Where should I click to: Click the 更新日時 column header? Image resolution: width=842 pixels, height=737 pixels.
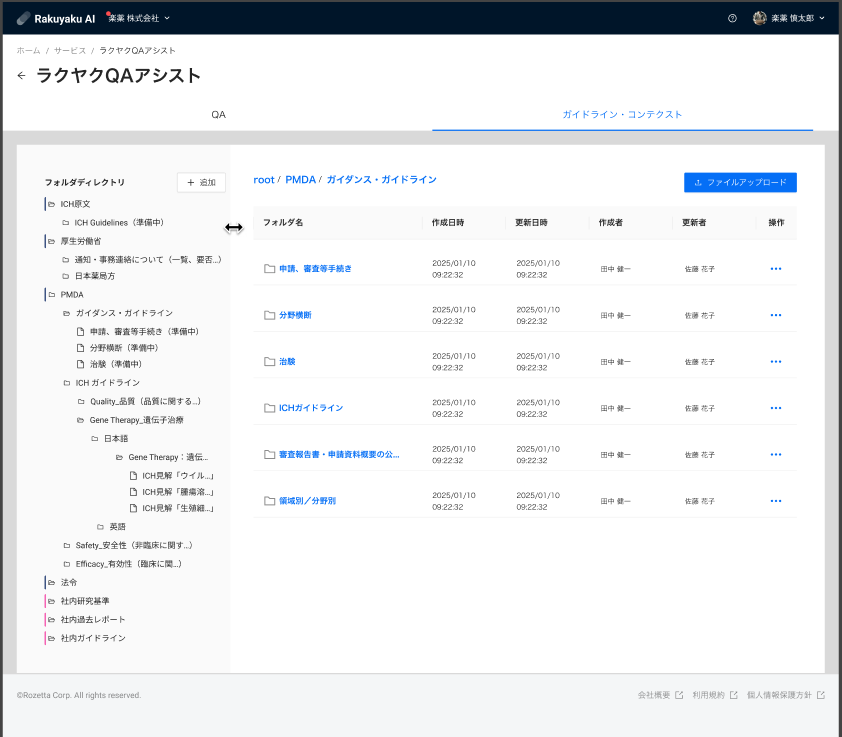(x=532, y=222)
